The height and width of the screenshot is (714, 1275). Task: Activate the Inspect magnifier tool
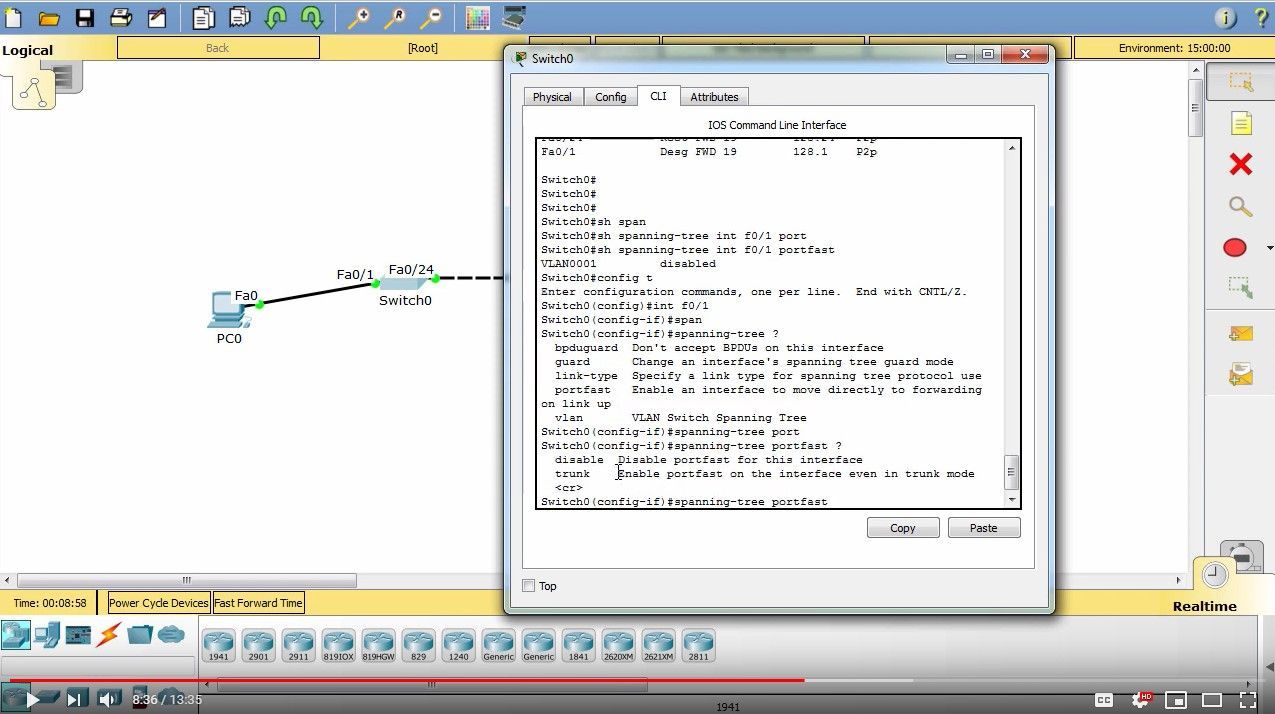[x=1241, y=207]
